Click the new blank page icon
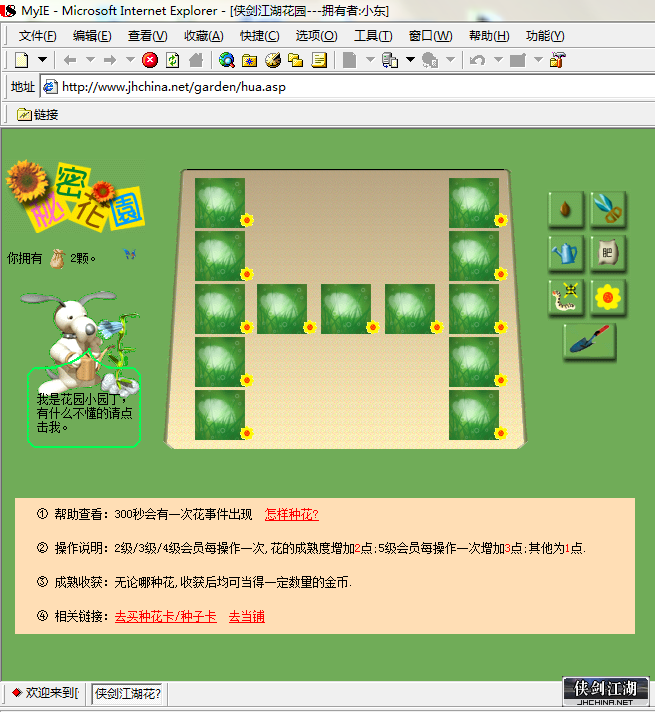This screenshot has height=712, width=655. (21, 60)
